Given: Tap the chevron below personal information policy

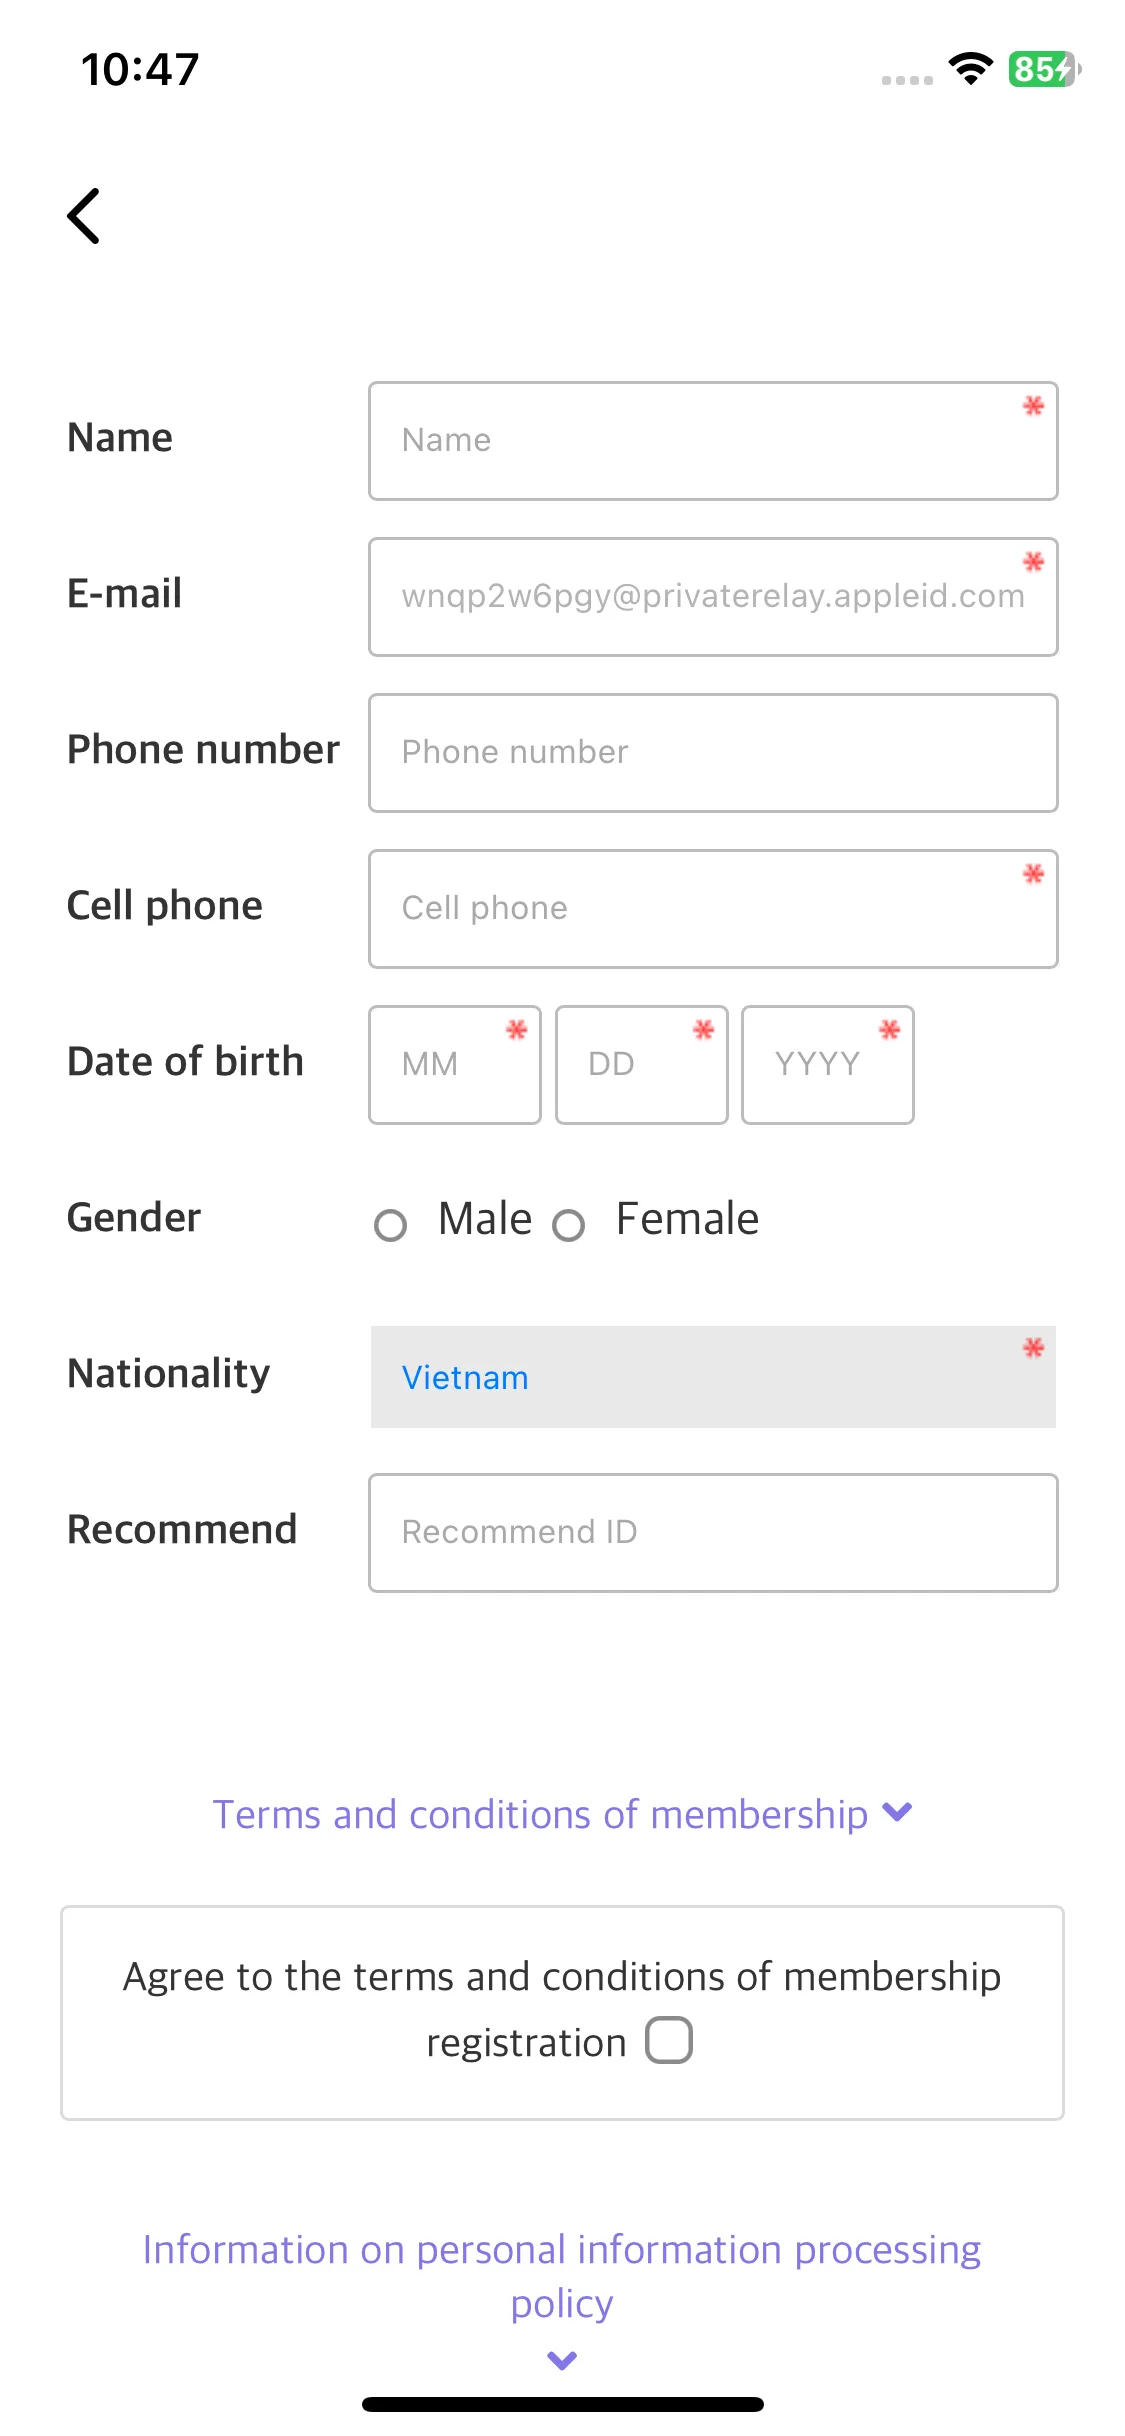Looking at the screenshot, I should coord(562,2360).
